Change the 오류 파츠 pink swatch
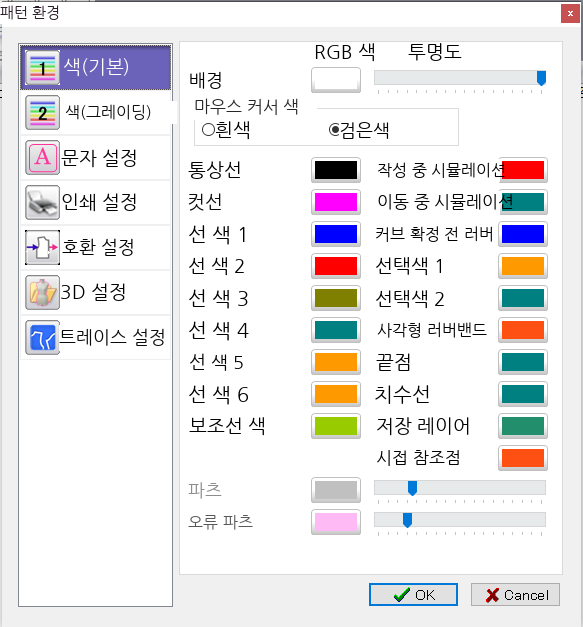Viewport: 583px width, 627px height. (x=336, y=522)
